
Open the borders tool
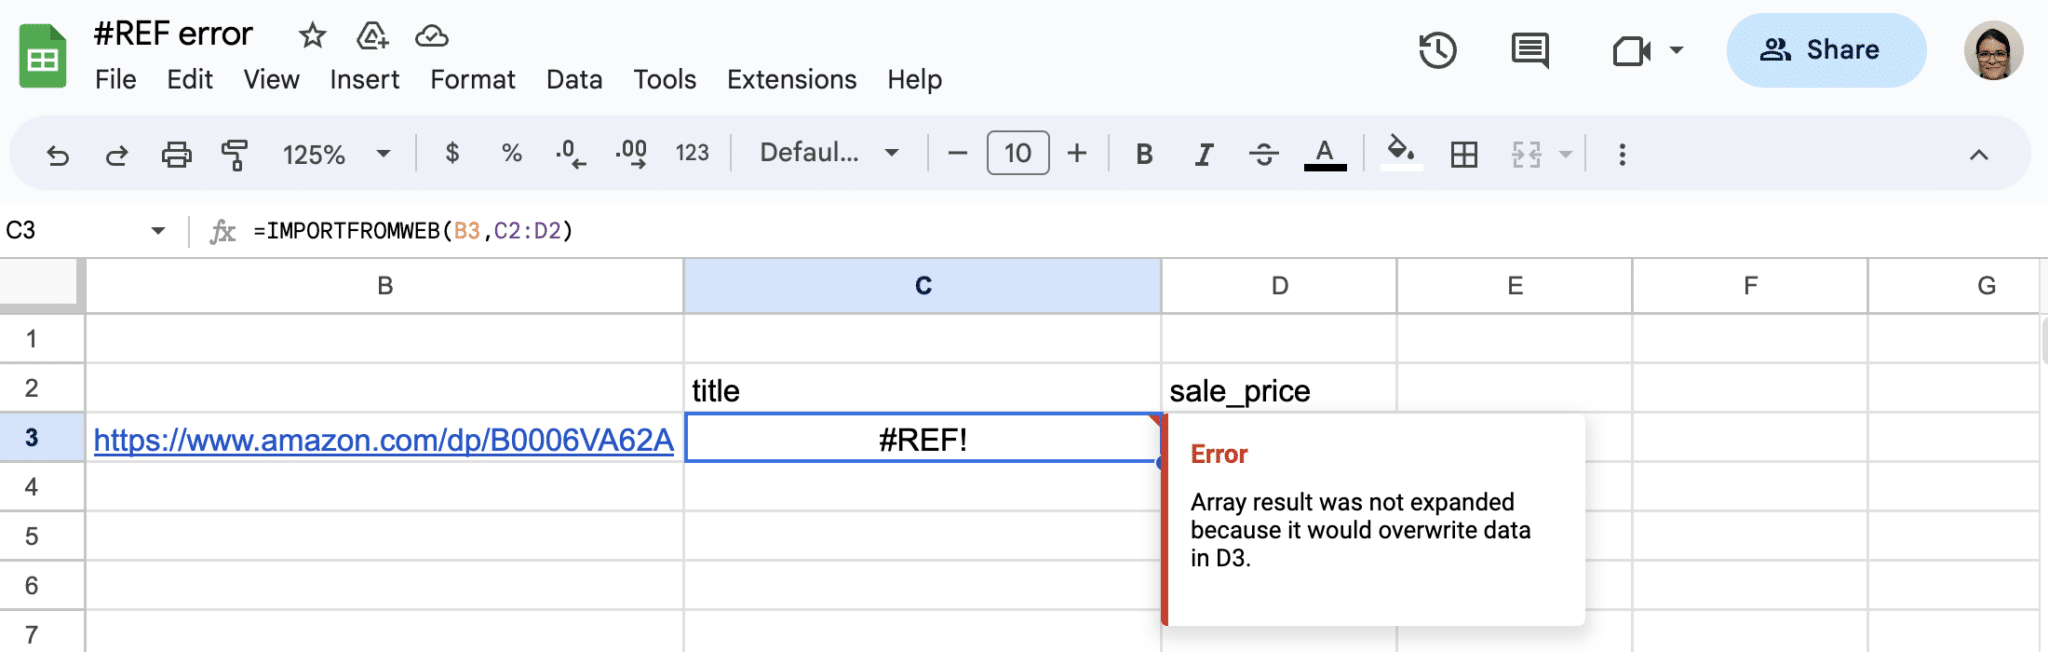coord(1464,154)
